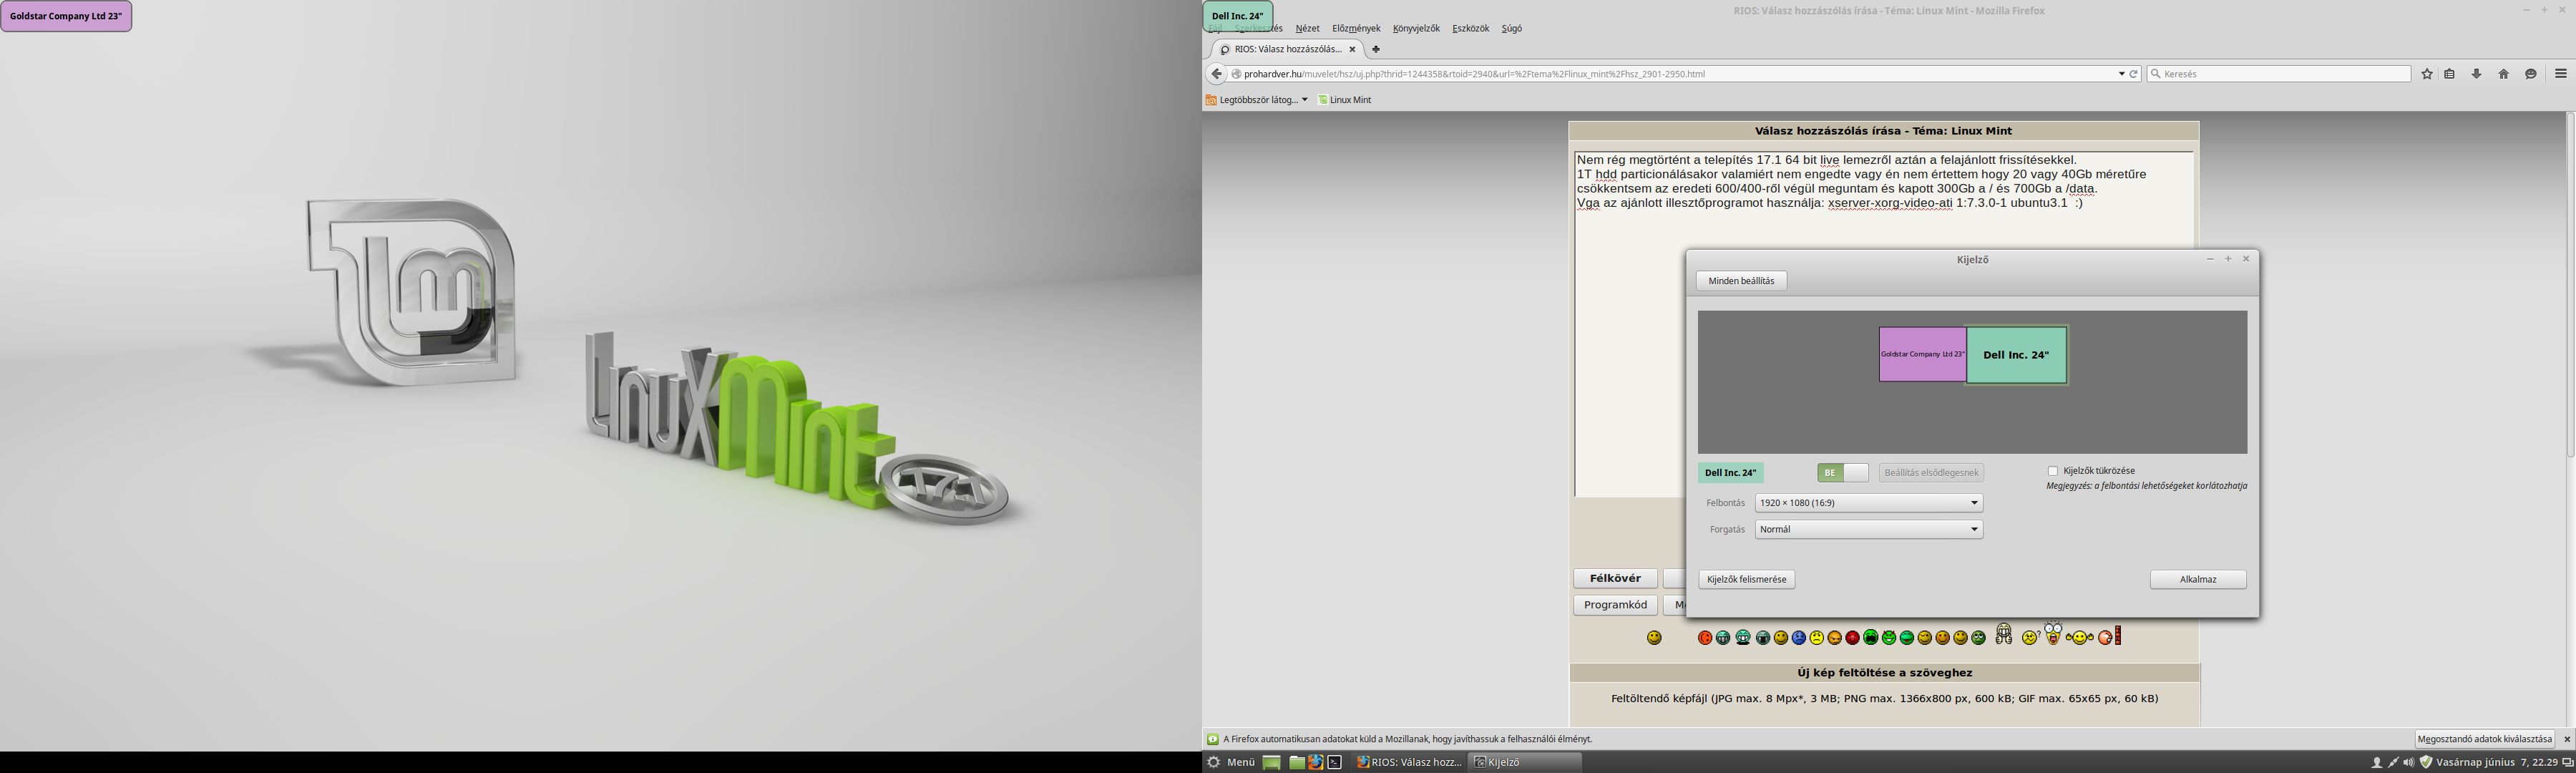Insert the confused question-mark emoticon
Image resolution: width=2576 pixels, height=773 pixels.
(2031, 638)
